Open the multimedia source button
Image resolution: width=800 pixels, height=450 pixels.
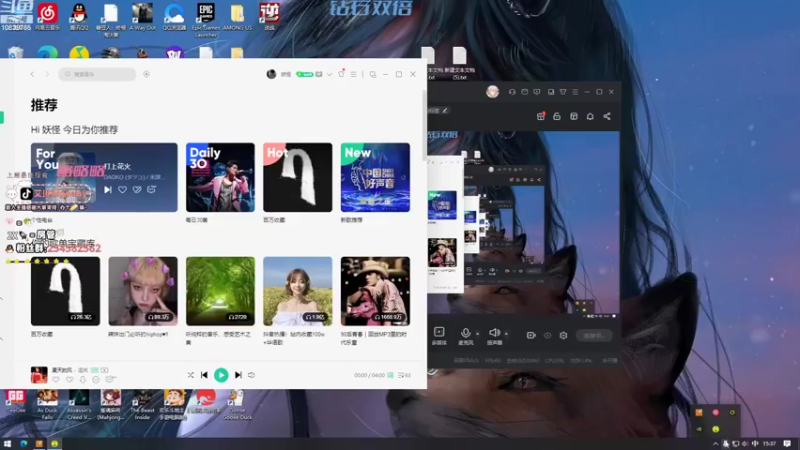439,336
